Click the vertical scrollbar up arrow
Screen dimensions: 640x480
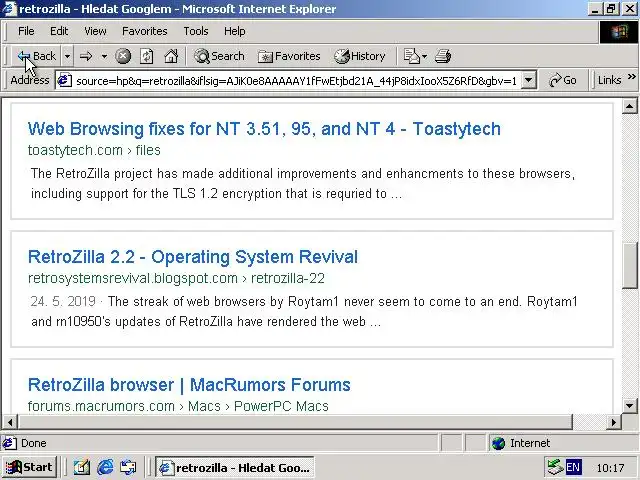pos(630,107)
